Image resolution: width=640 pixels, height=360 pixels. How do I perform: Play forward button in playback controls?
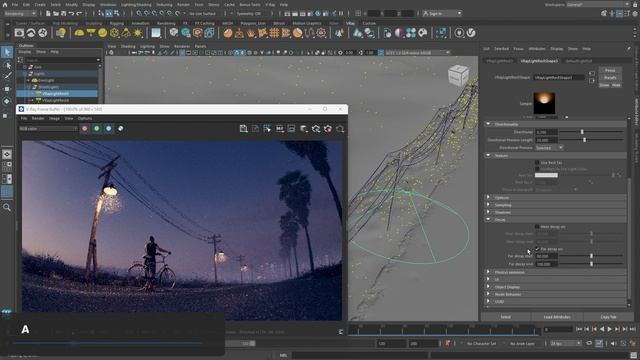tap(609, 329)
